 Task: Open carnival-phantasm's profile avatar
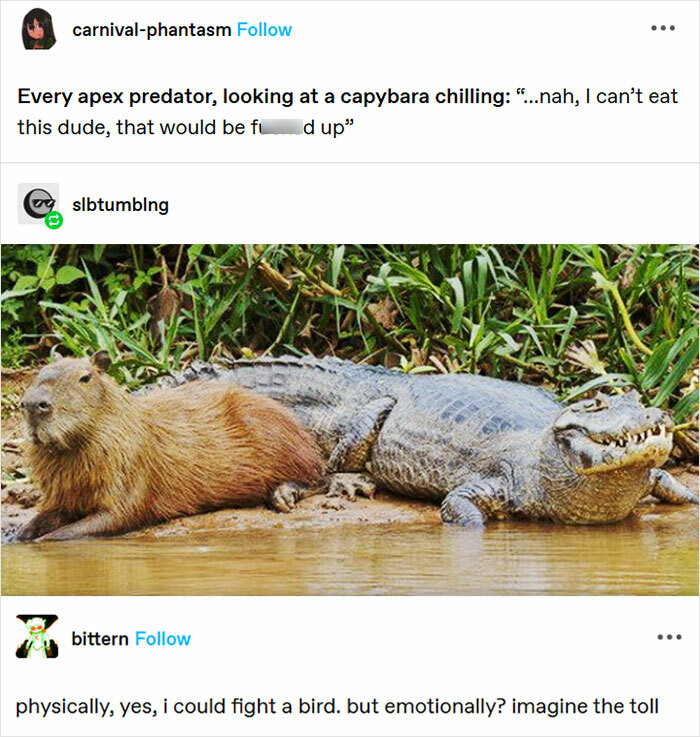click(39, 29)
